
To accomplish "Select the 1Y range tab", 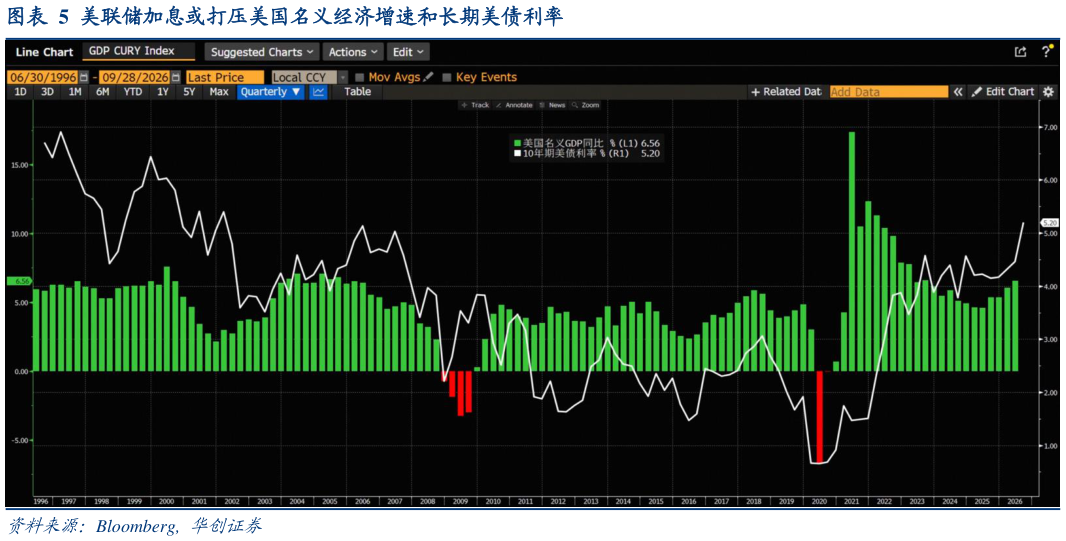I will pos(162,92).
